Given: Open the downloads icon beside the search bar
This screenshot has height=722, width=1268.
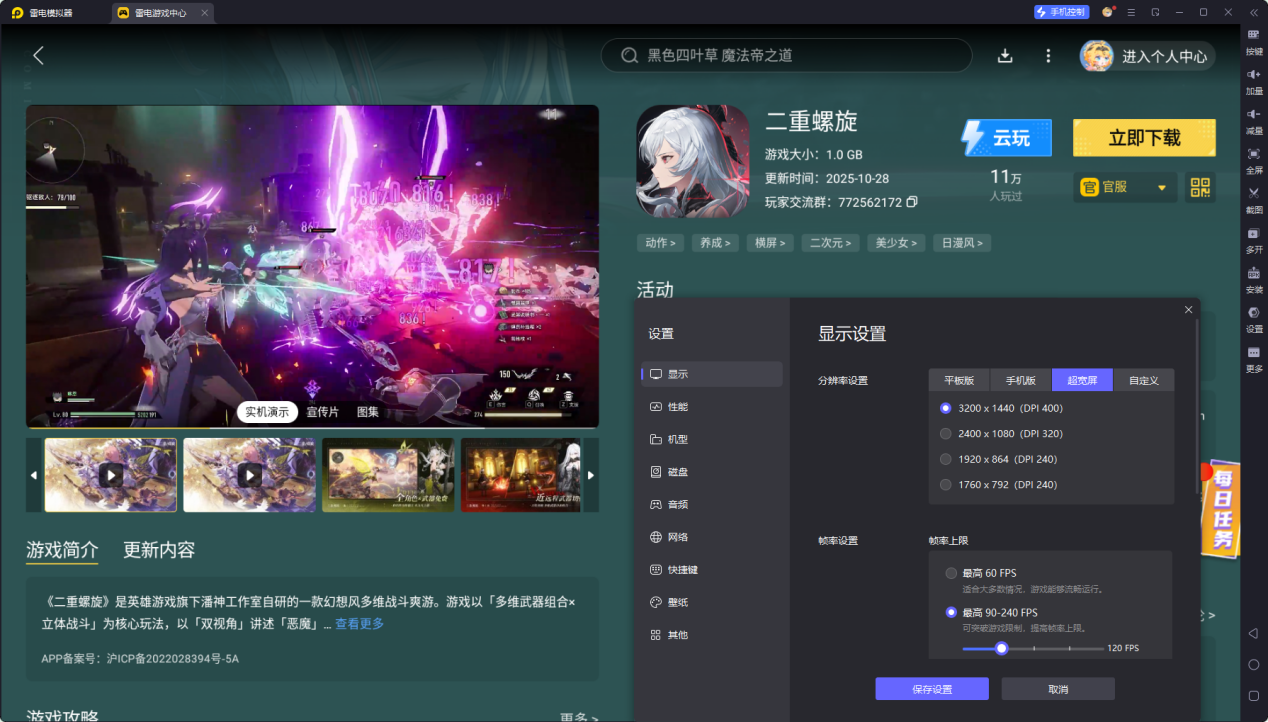Looking at the screenshot, I should [1005, 56].
